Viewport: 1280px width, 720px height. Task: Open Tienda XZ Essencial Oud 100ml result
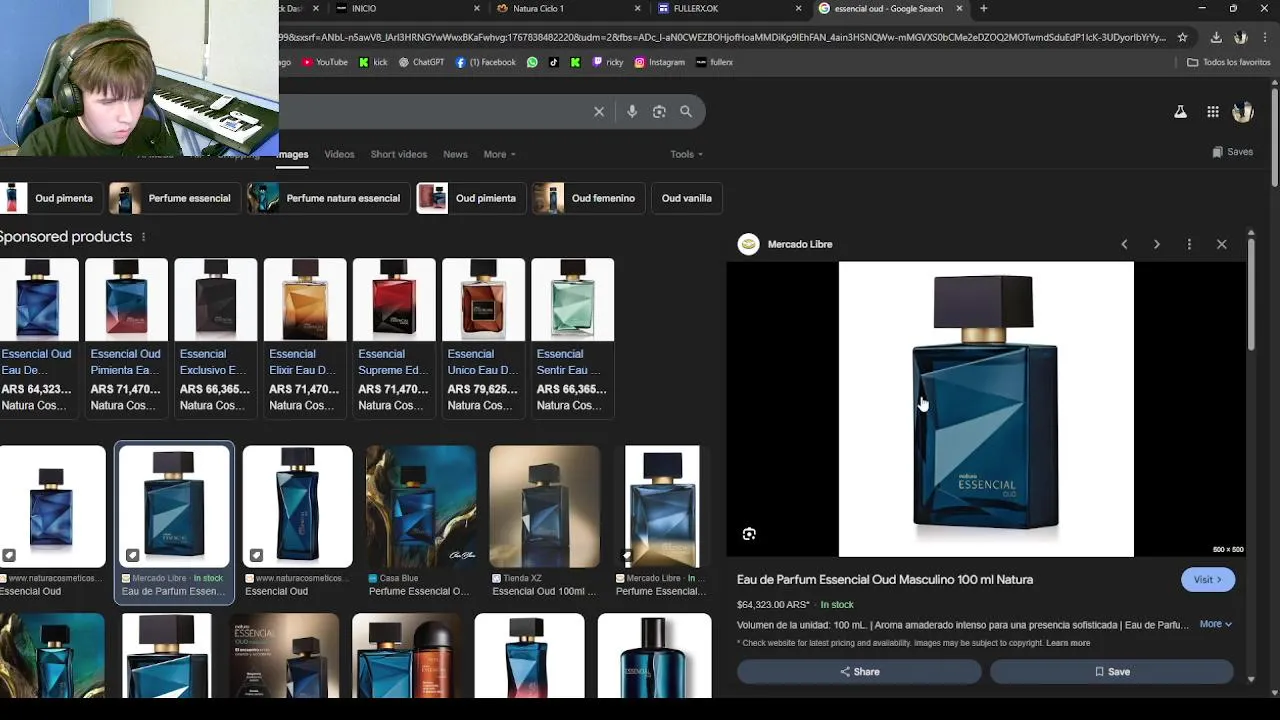(x=545, y=522)
